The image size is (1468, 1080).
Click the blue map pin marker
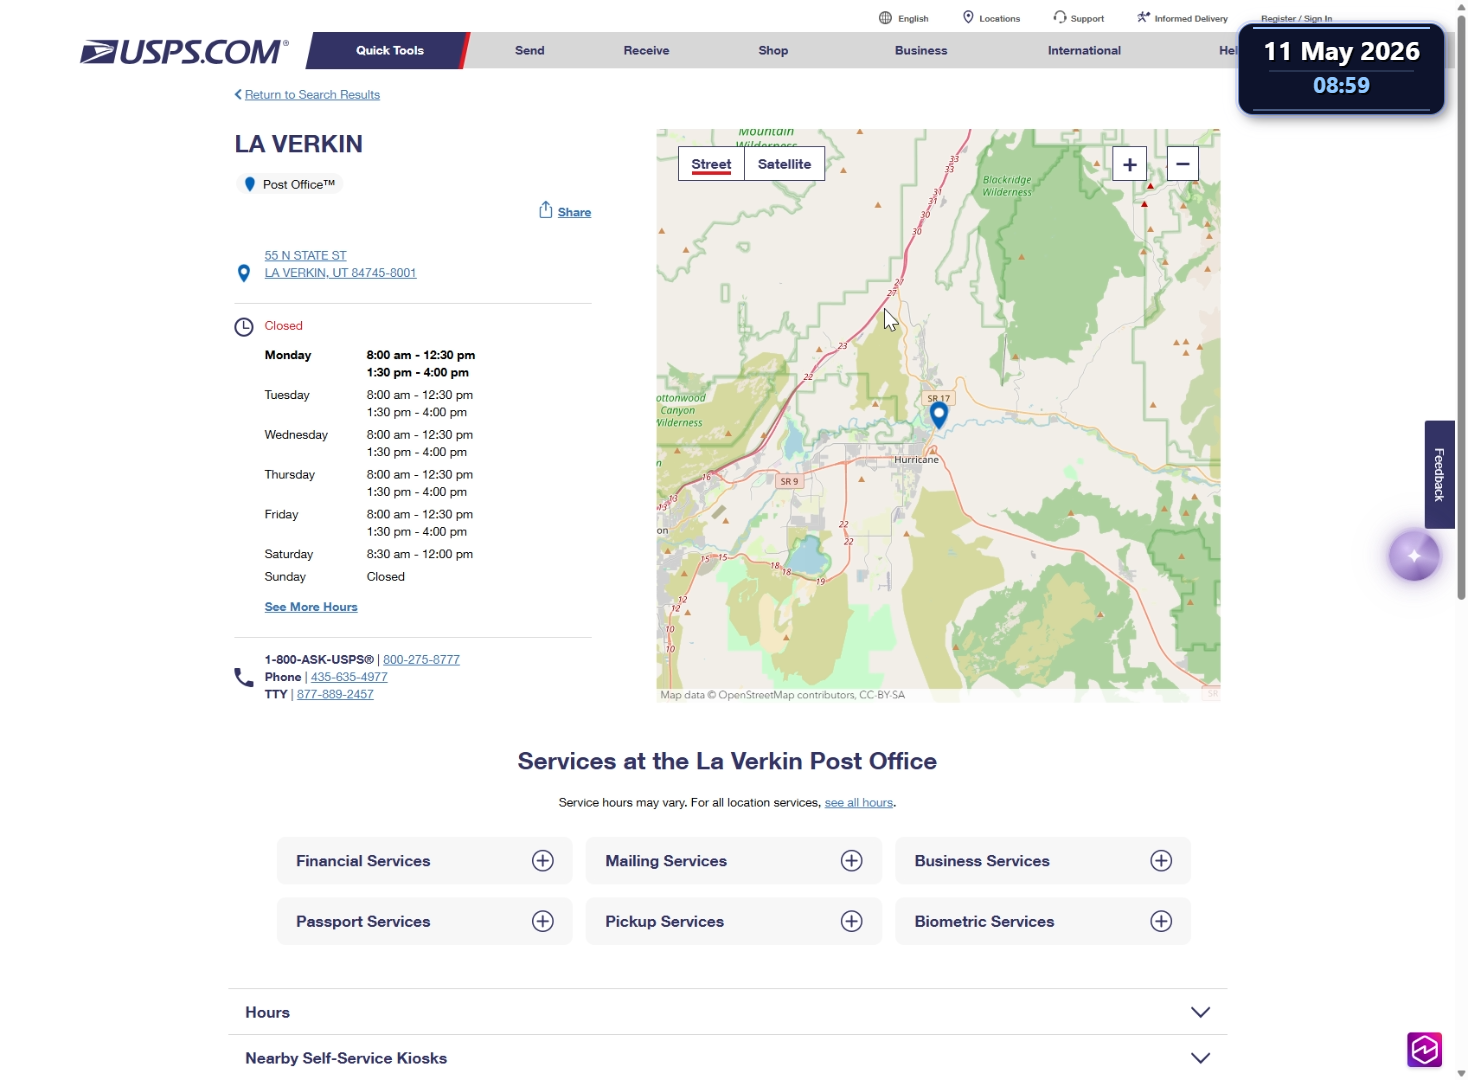click(939, 415)
